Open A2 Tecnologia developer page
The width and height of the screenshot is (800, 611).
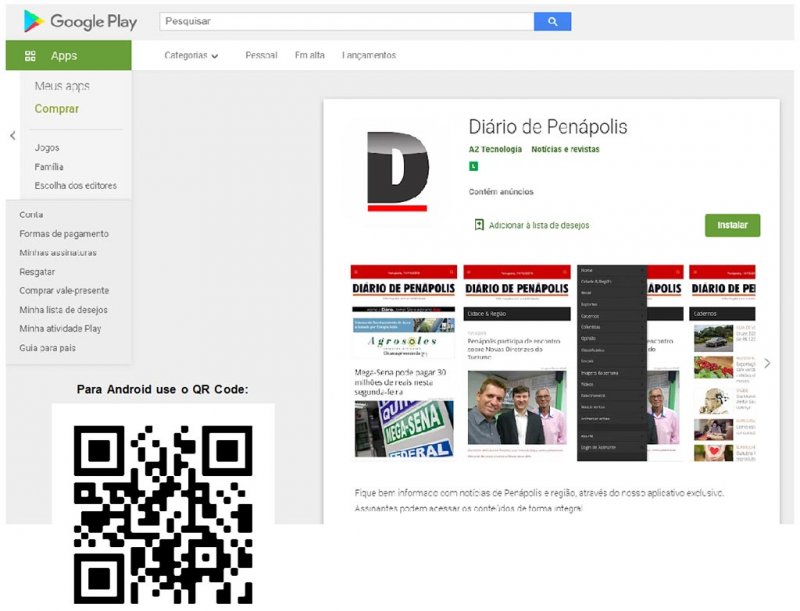point(495,149)
